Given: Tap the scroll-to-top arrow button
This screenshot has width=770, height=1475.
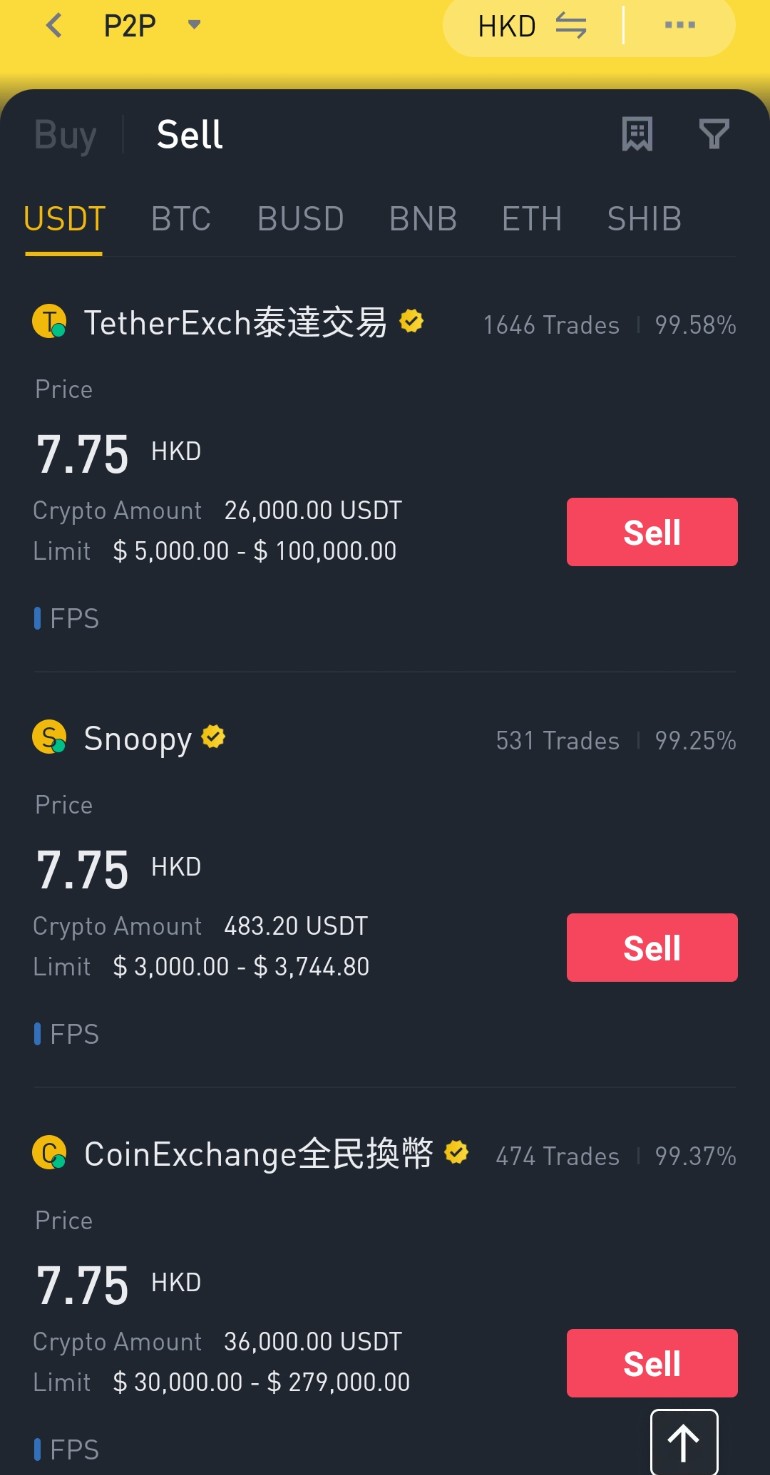Looking at the screenshot, I should point(684,1442).
